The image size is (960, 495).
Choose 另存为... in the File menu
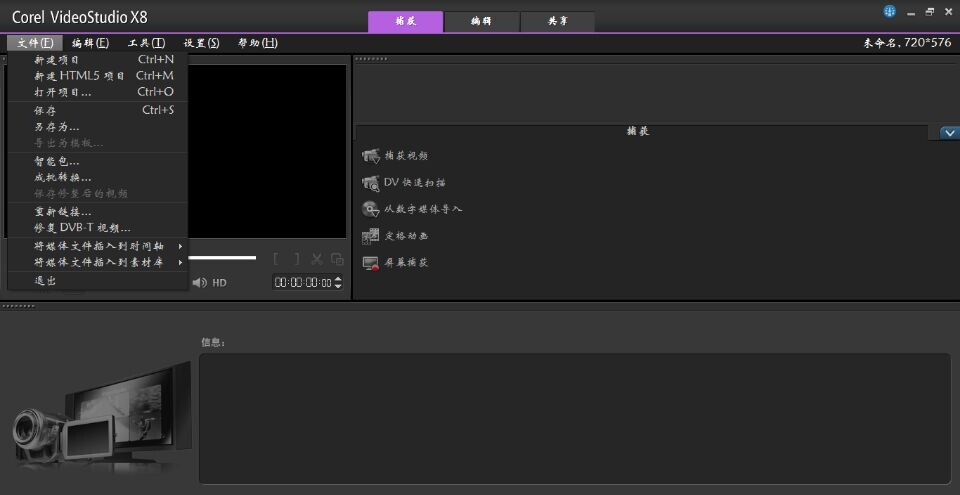point(57,127)
